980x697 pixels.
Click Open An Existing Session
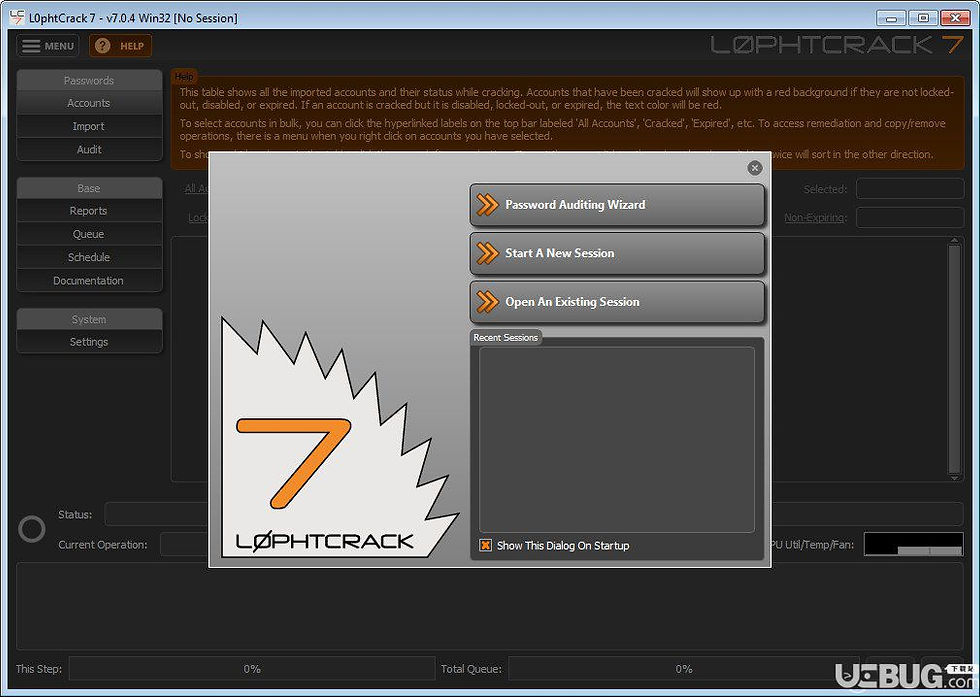click(617, 302)
